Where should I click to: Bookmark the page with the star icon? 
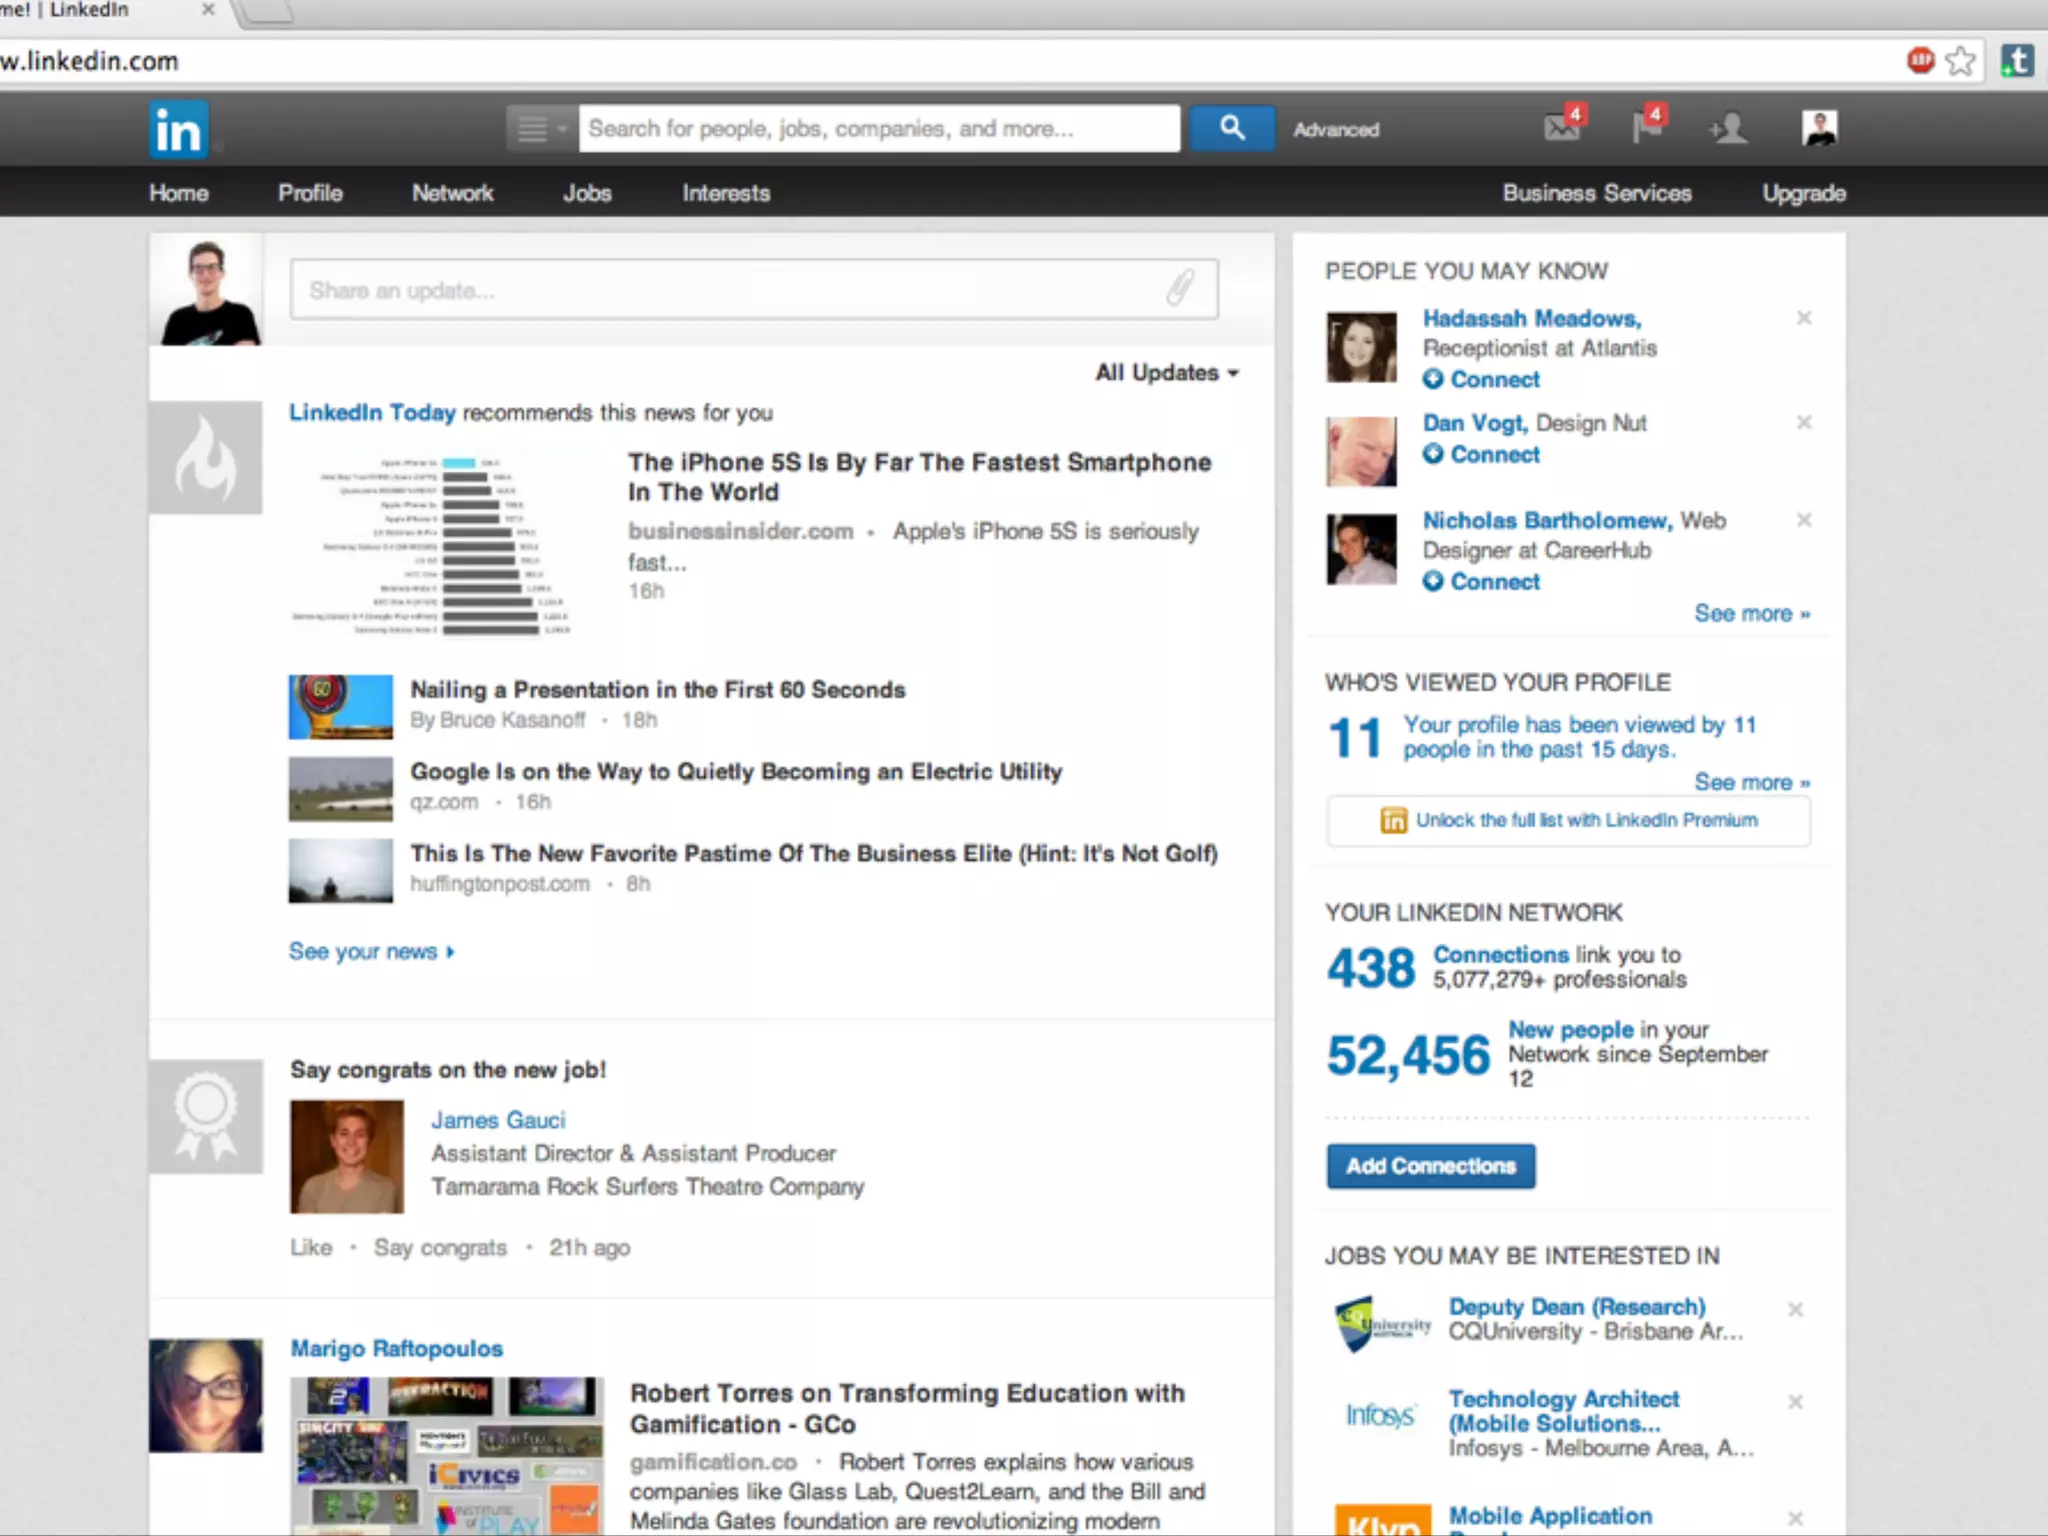(x=1960, y=61)
